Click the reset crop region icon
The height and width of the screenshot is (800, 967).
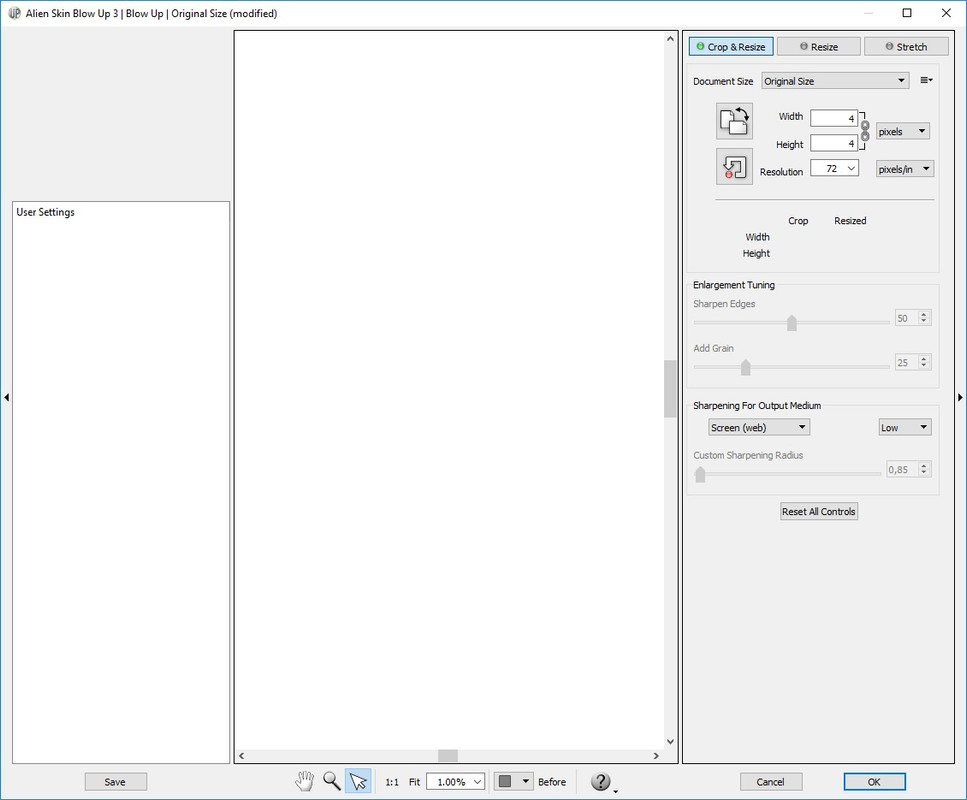[x=734, y=167]
